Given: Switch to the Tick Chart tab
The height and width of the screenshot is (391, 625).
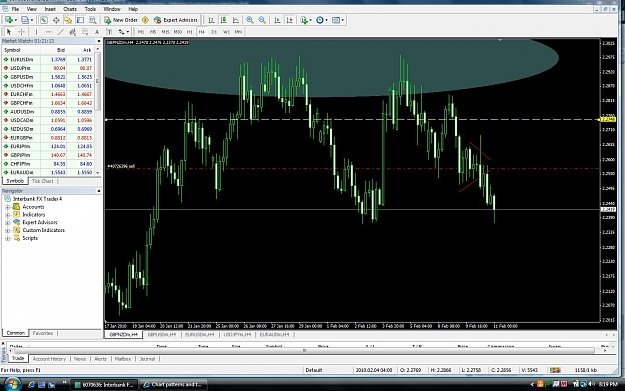Looking at the screenshot, I should pos(42,181).
